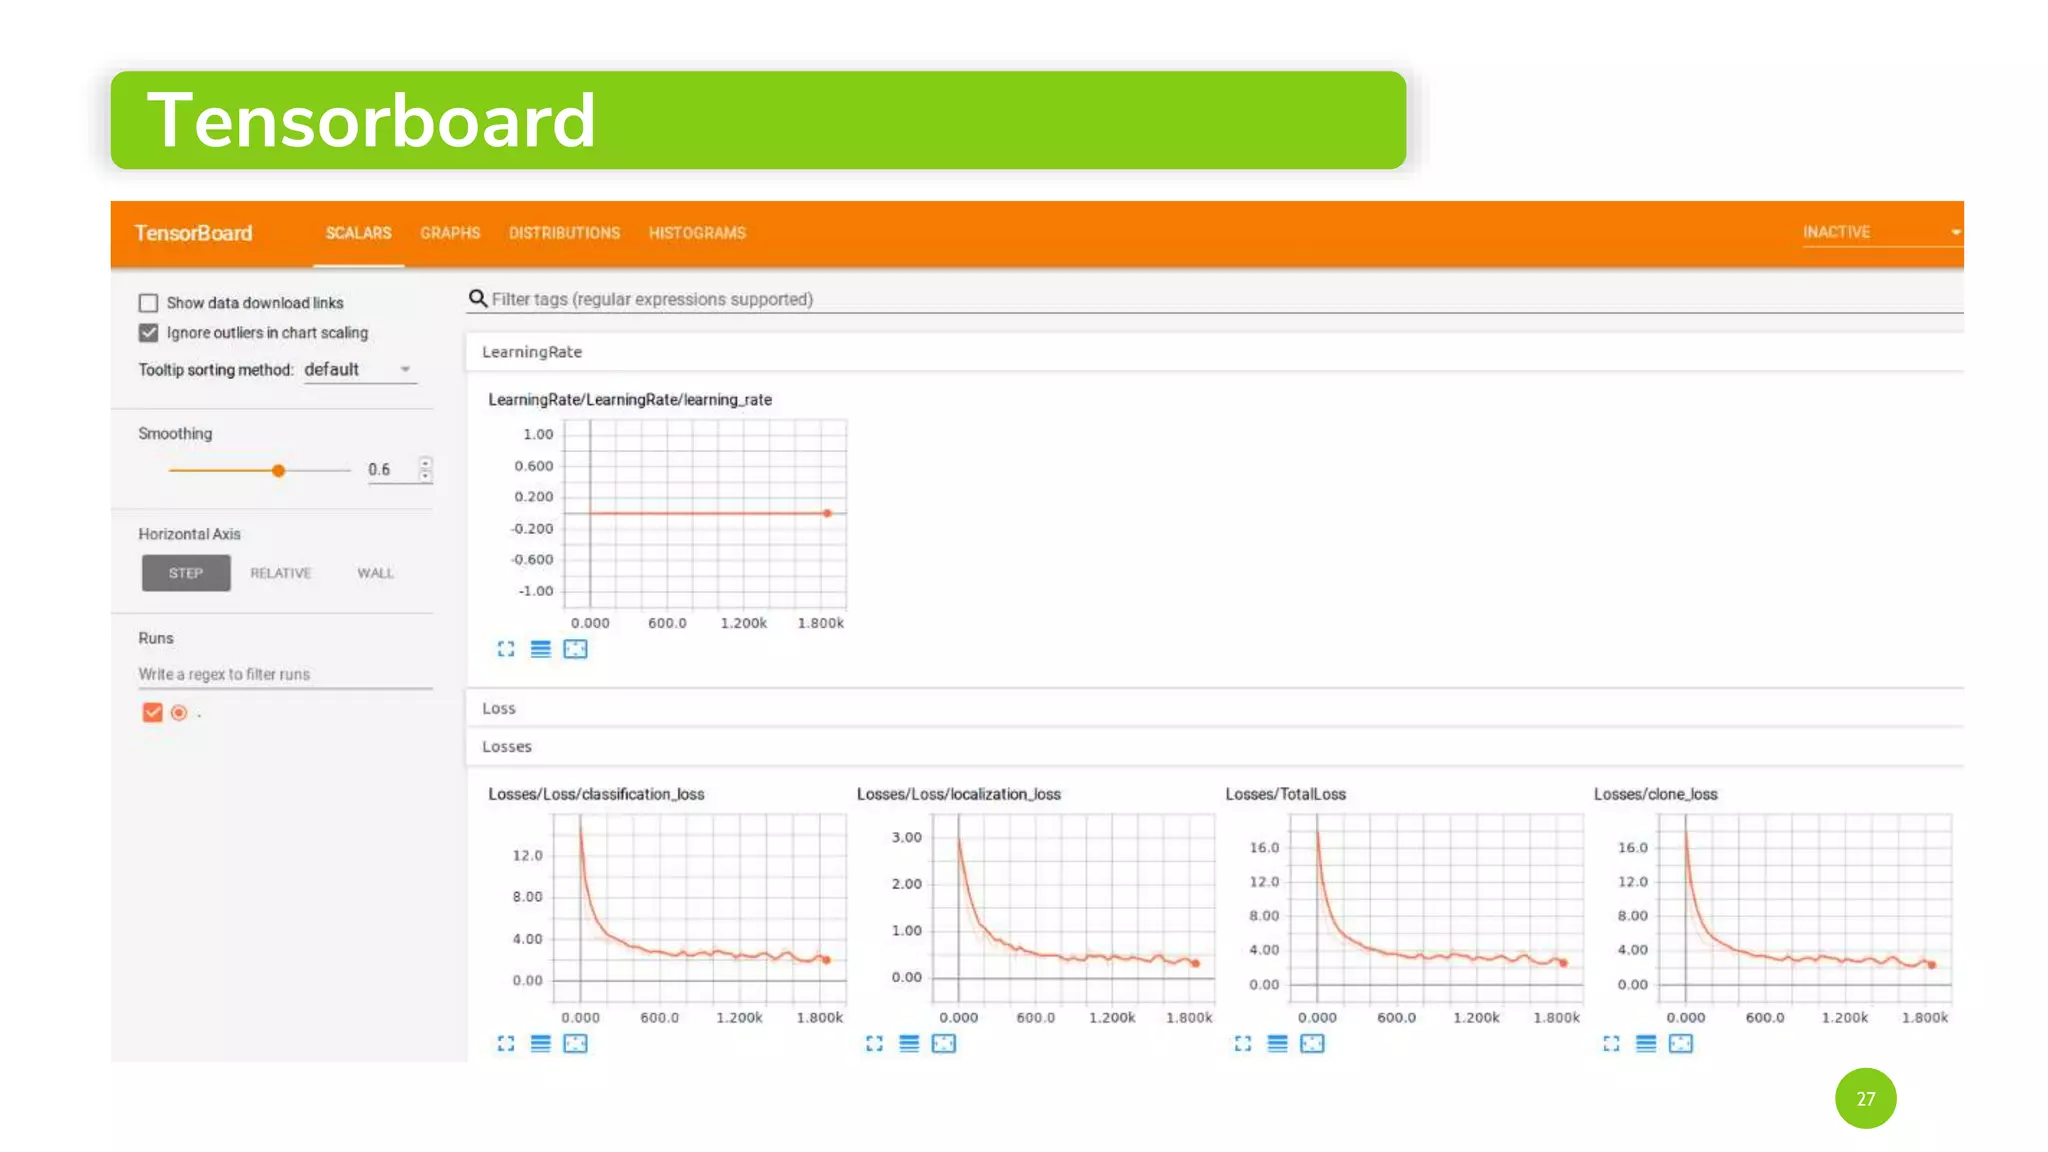Image resolution: width=2048 pixels, height=1152 pixels.
Task: Expand the TotalLoss chart to full size
Action: pyautogui.click(x=1243, y=1043)
